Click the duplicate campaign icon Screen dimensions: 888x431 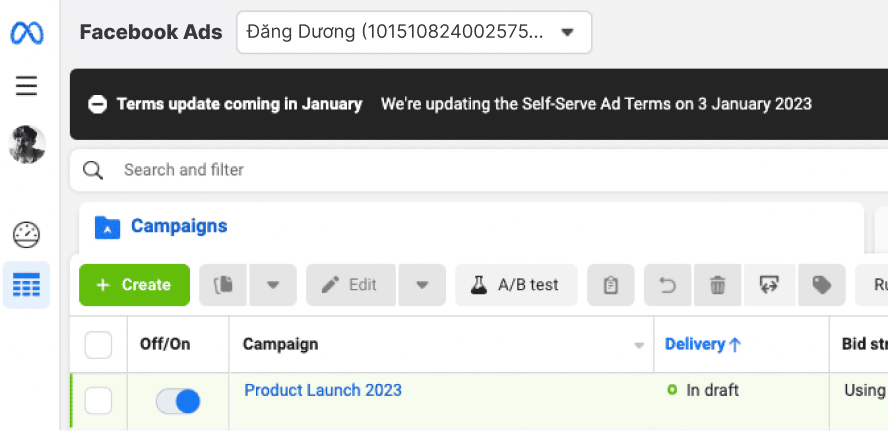point(224,285)
